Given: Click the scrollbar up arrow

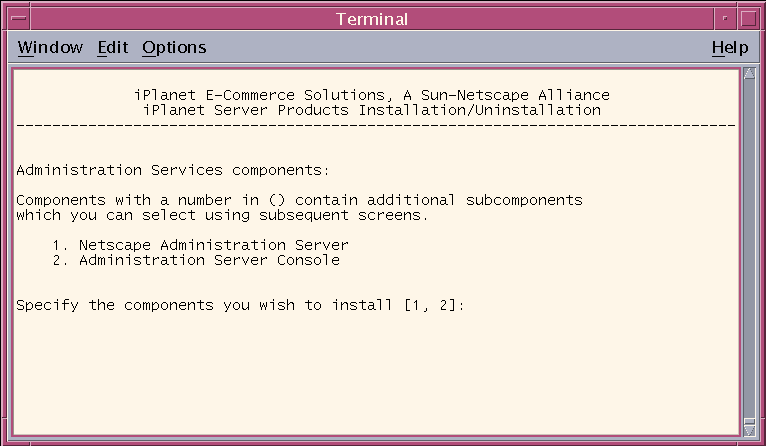Looking at the screenshot, I should tap(749, 74).
